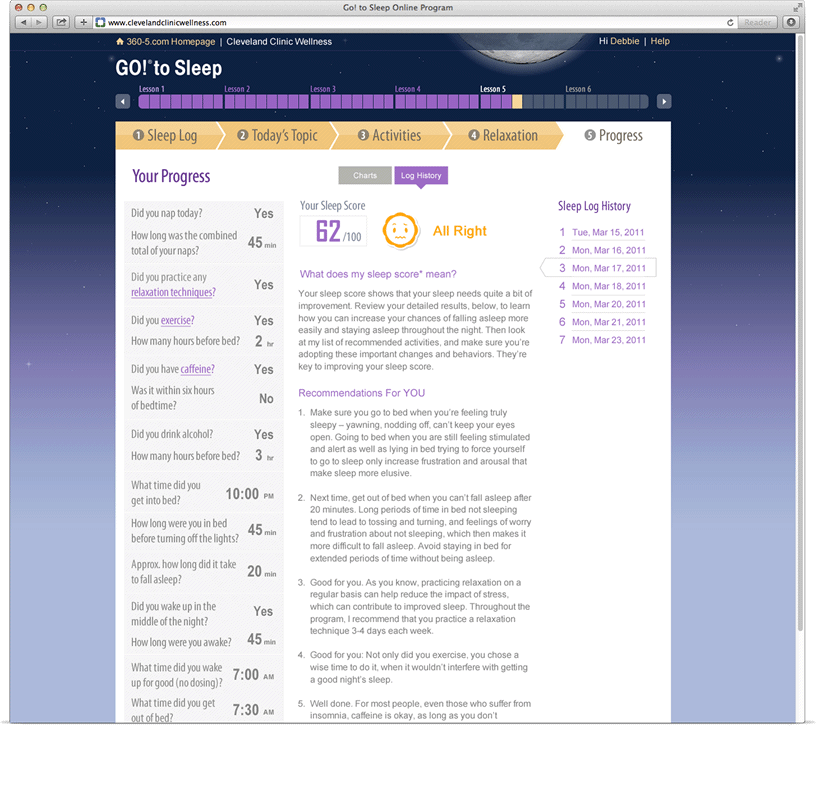Click the share icon in browser toolbar
The image size is (816, 802).
tap(62, 22)
